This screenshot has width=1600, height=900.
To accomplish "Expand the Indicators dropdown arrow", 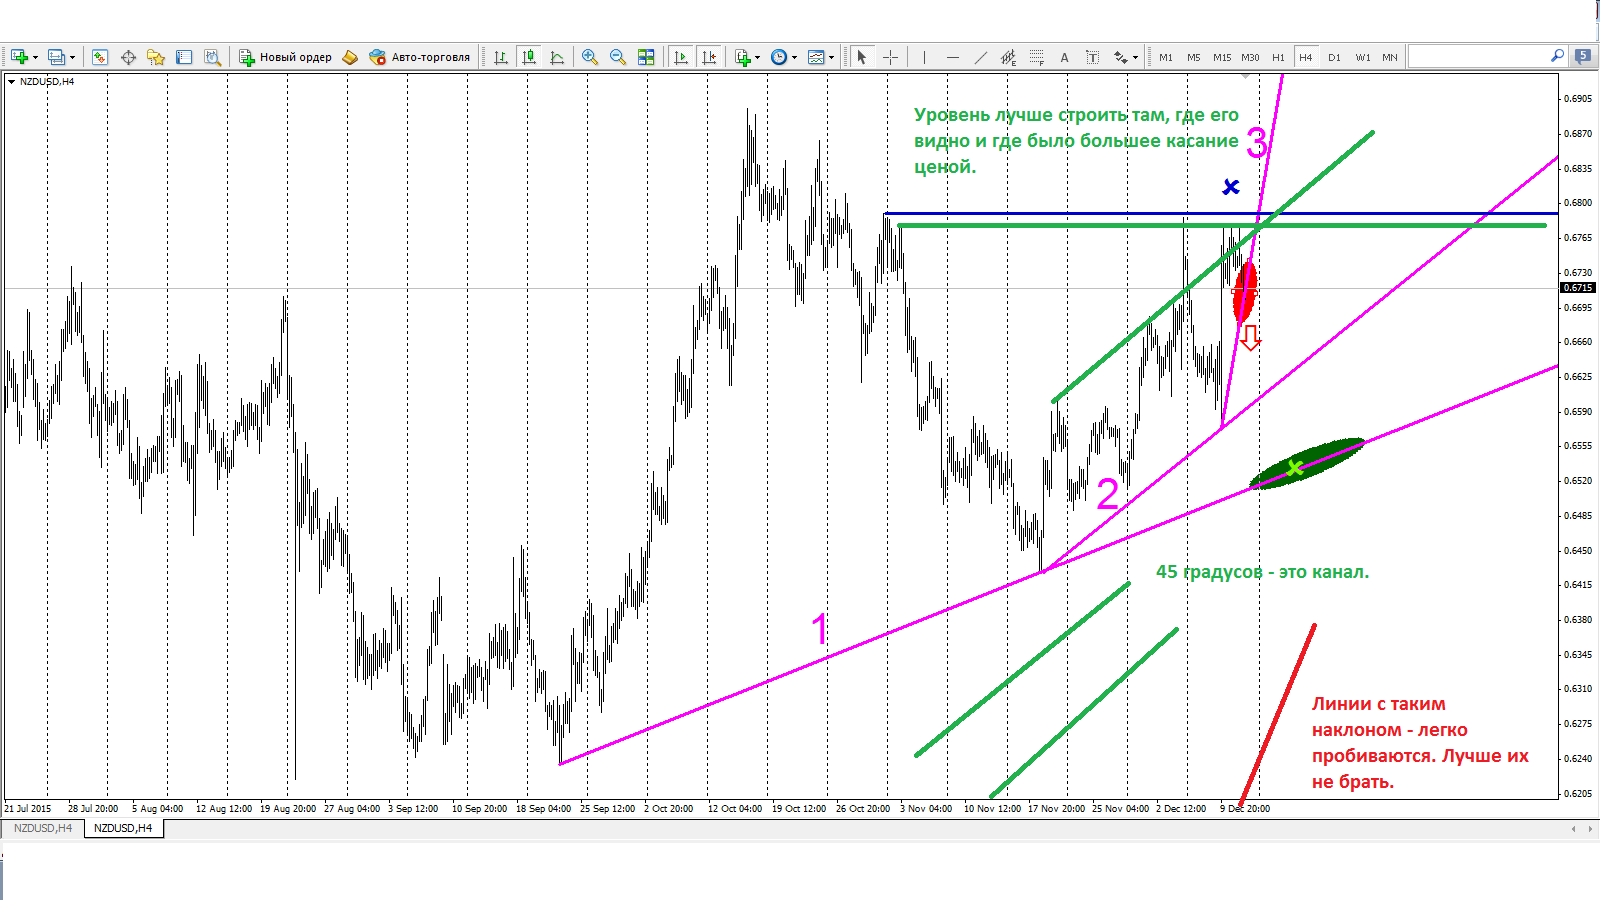I will (757, 57).
